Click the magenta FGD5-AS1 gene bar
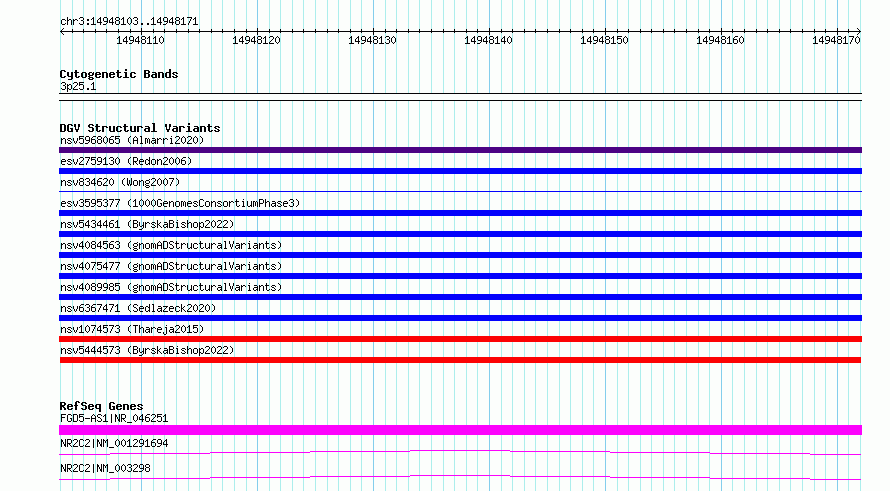Image resolution: width=890 pixels, height=491 pixels. tap(460, 430)
